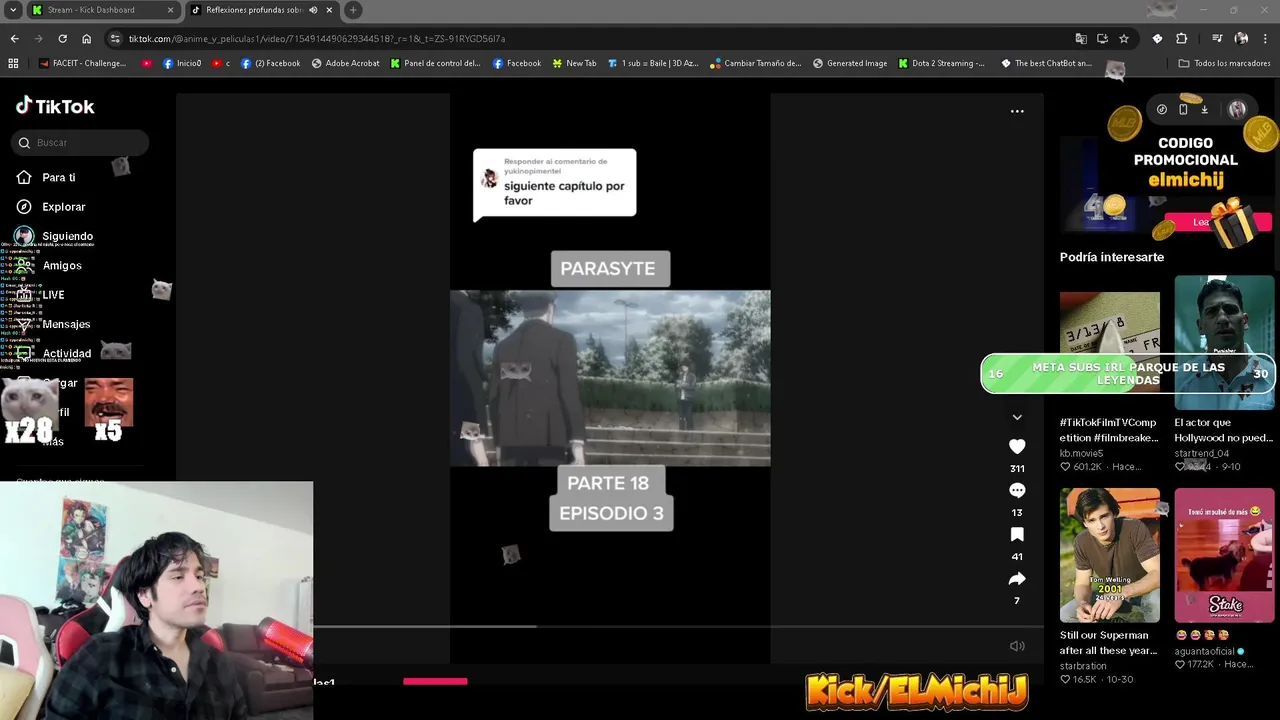Bookmark this page with the star
The width and height of the screenshot is (1280, 720).
(x=1124, y=38)
